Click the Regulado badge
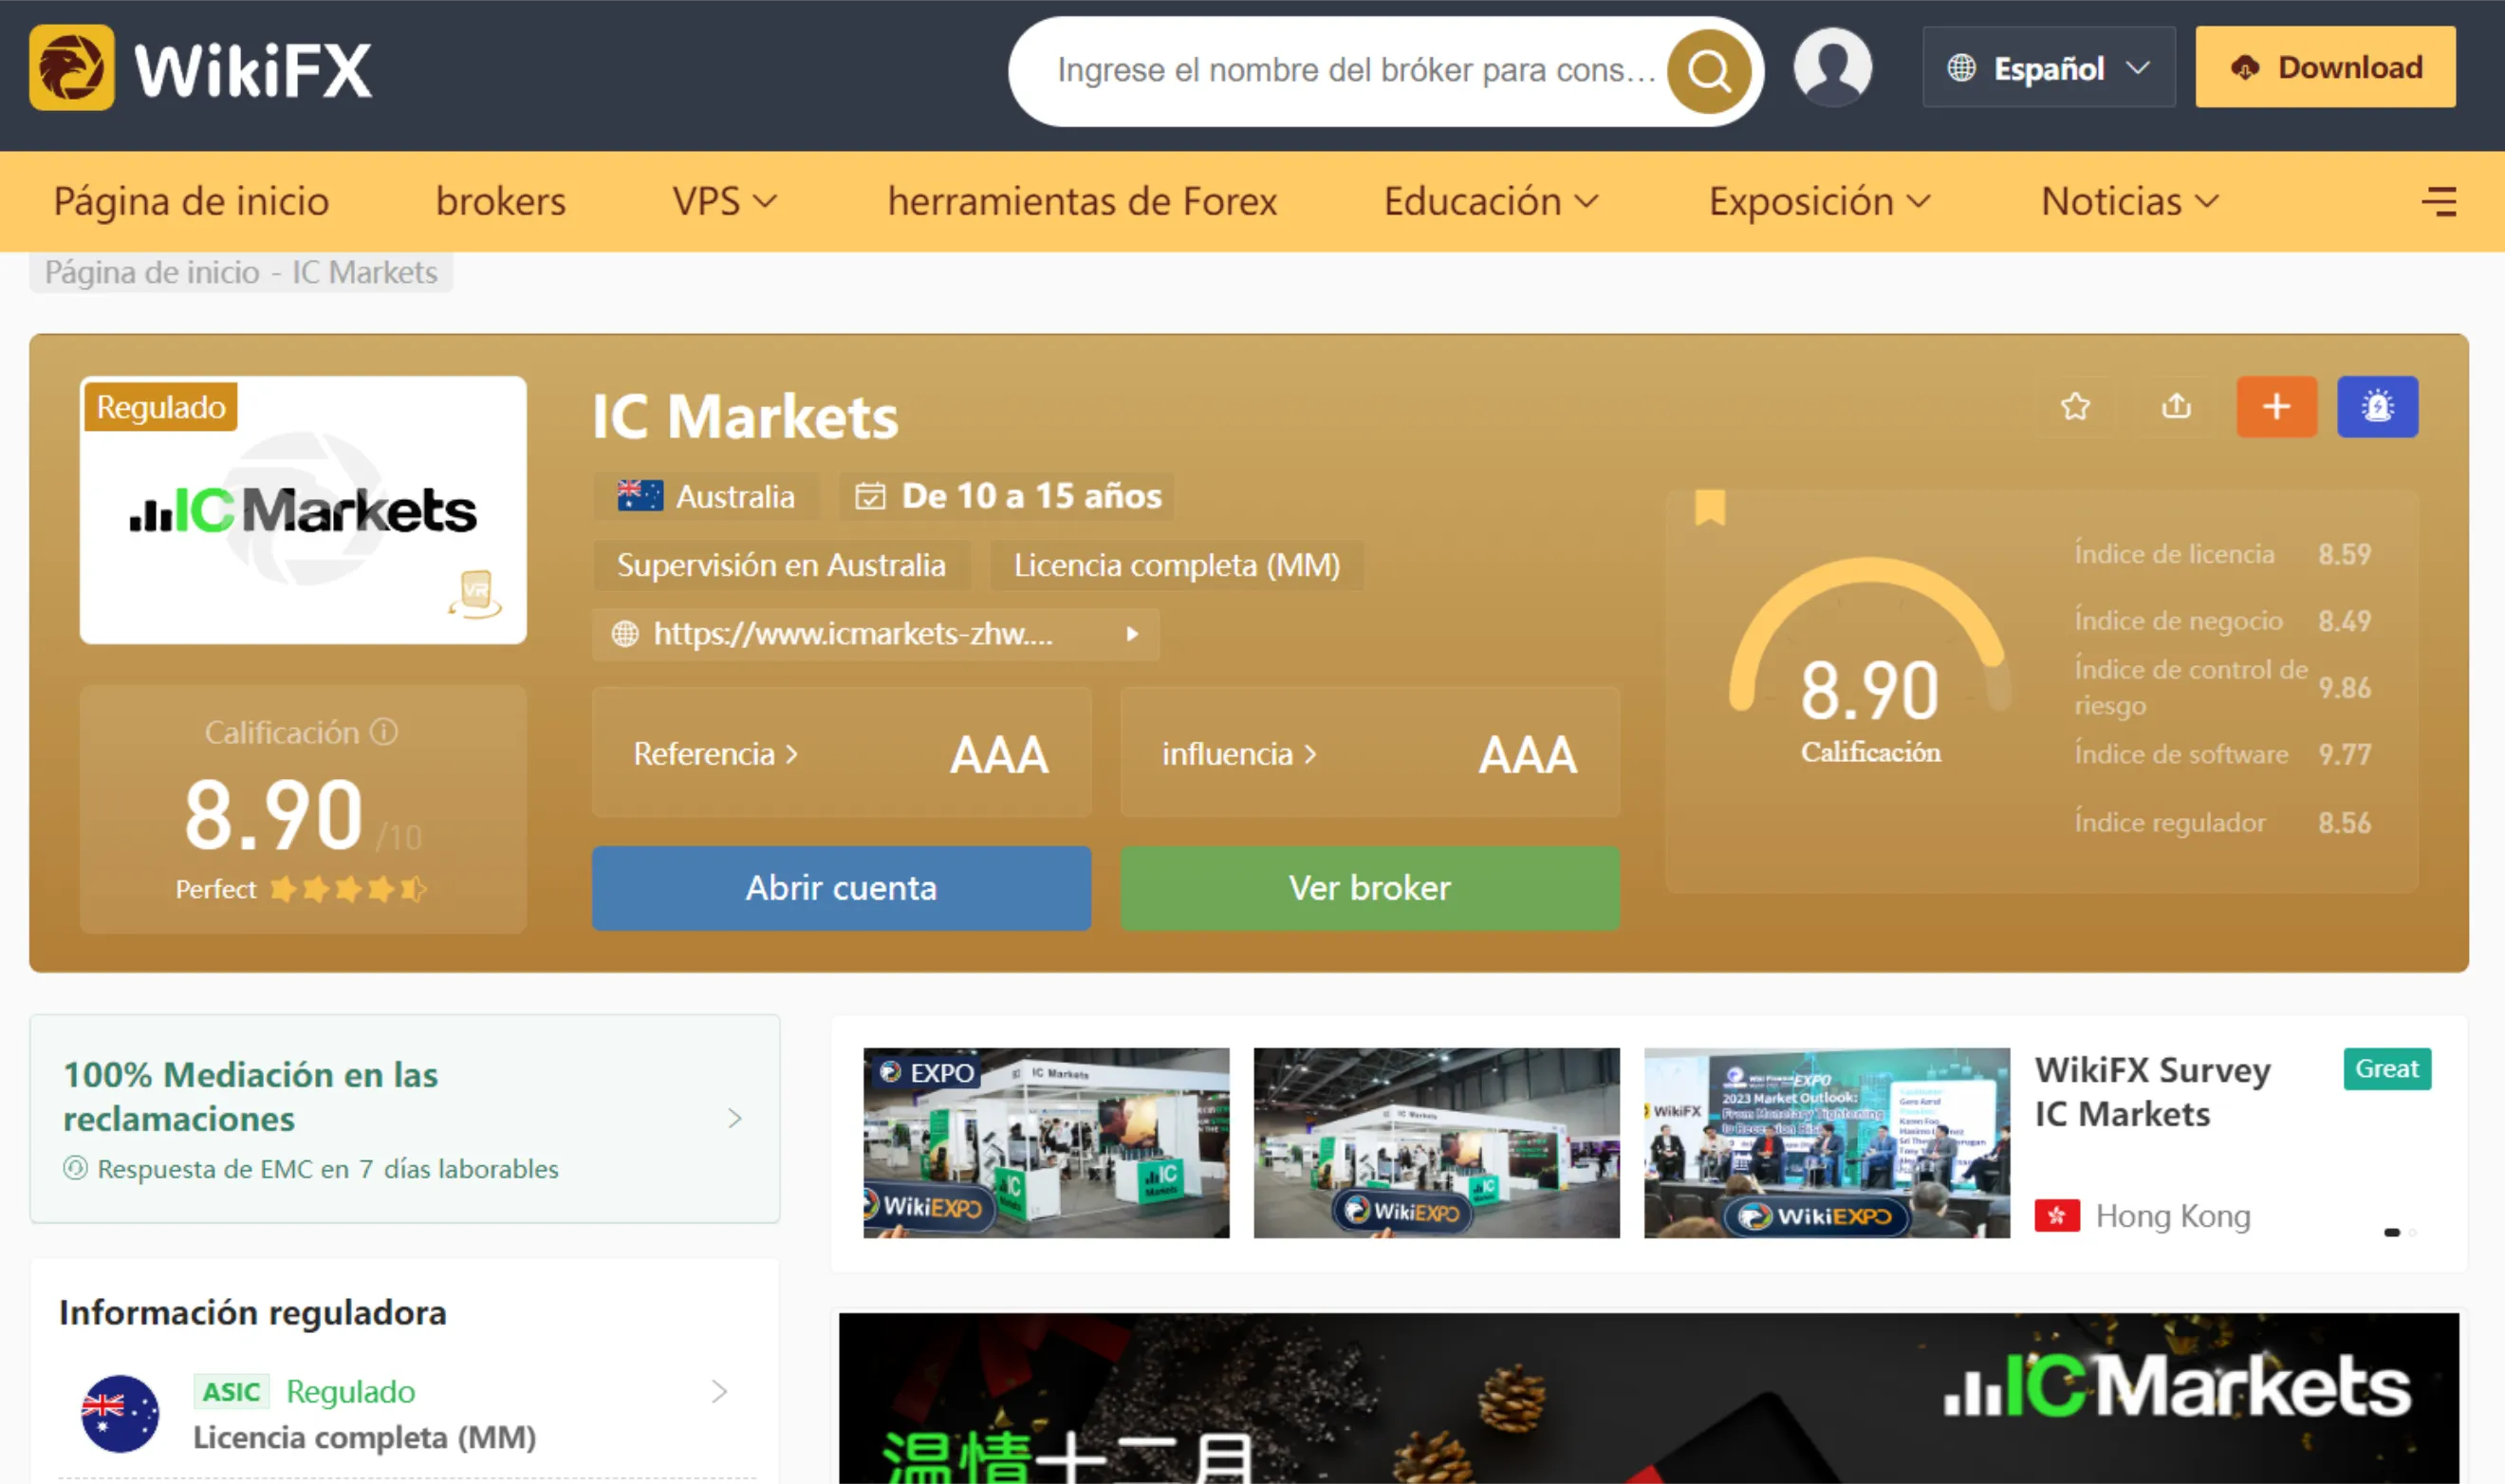The width and height of the screenshot is (2505, 1484). tap(161, 407)
